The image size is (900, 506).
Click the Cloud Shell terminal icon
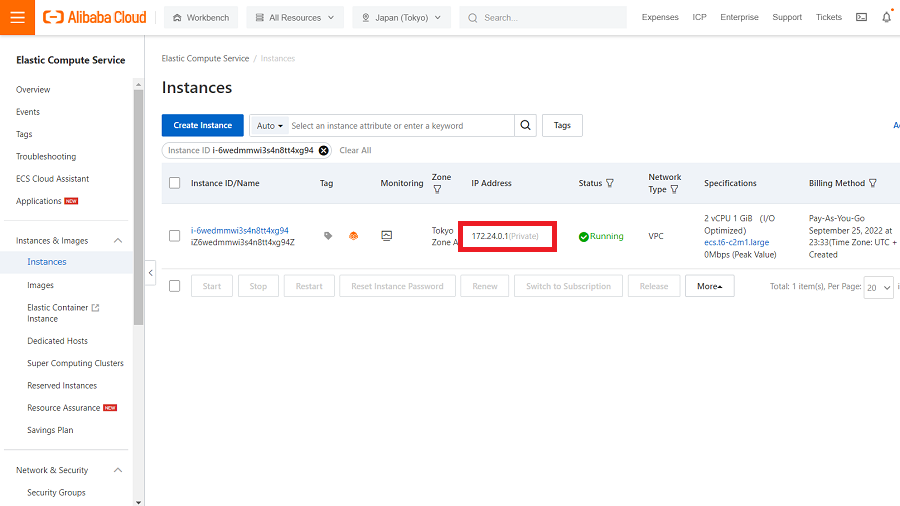point(861,17)
